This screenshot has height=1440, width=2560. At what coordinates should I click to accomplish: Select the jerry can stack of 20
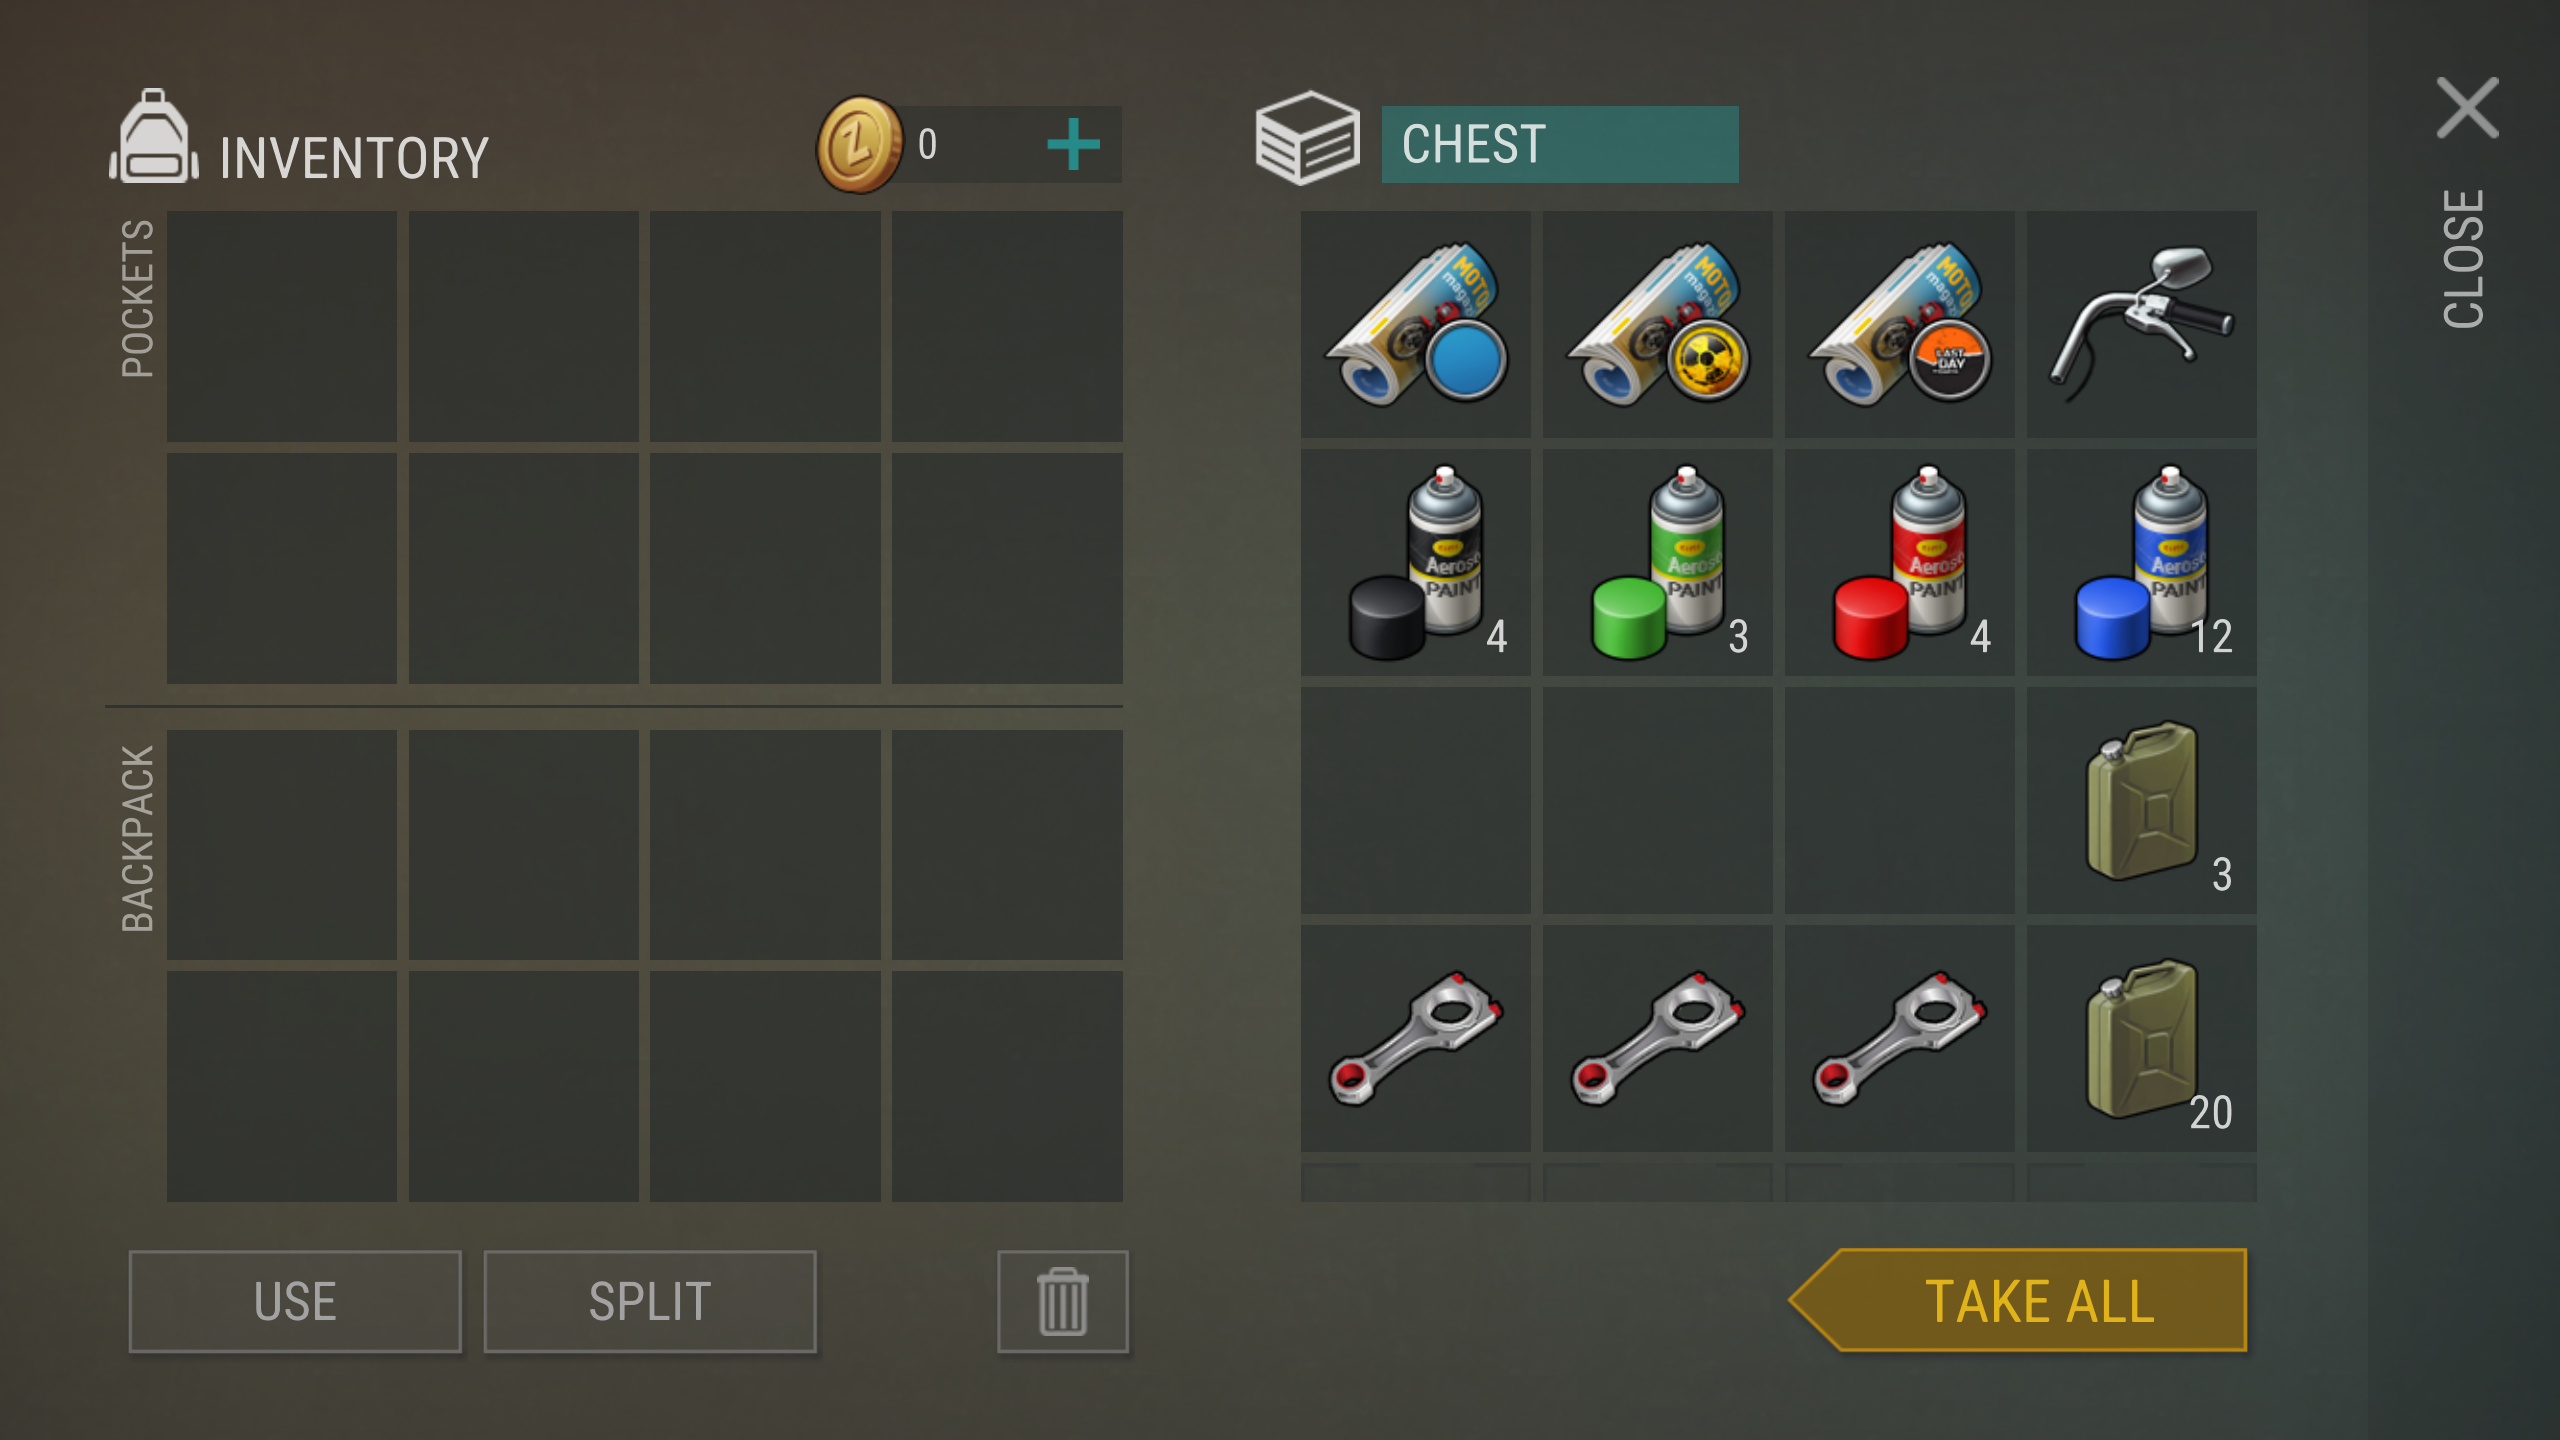tap(2141, 1038)
